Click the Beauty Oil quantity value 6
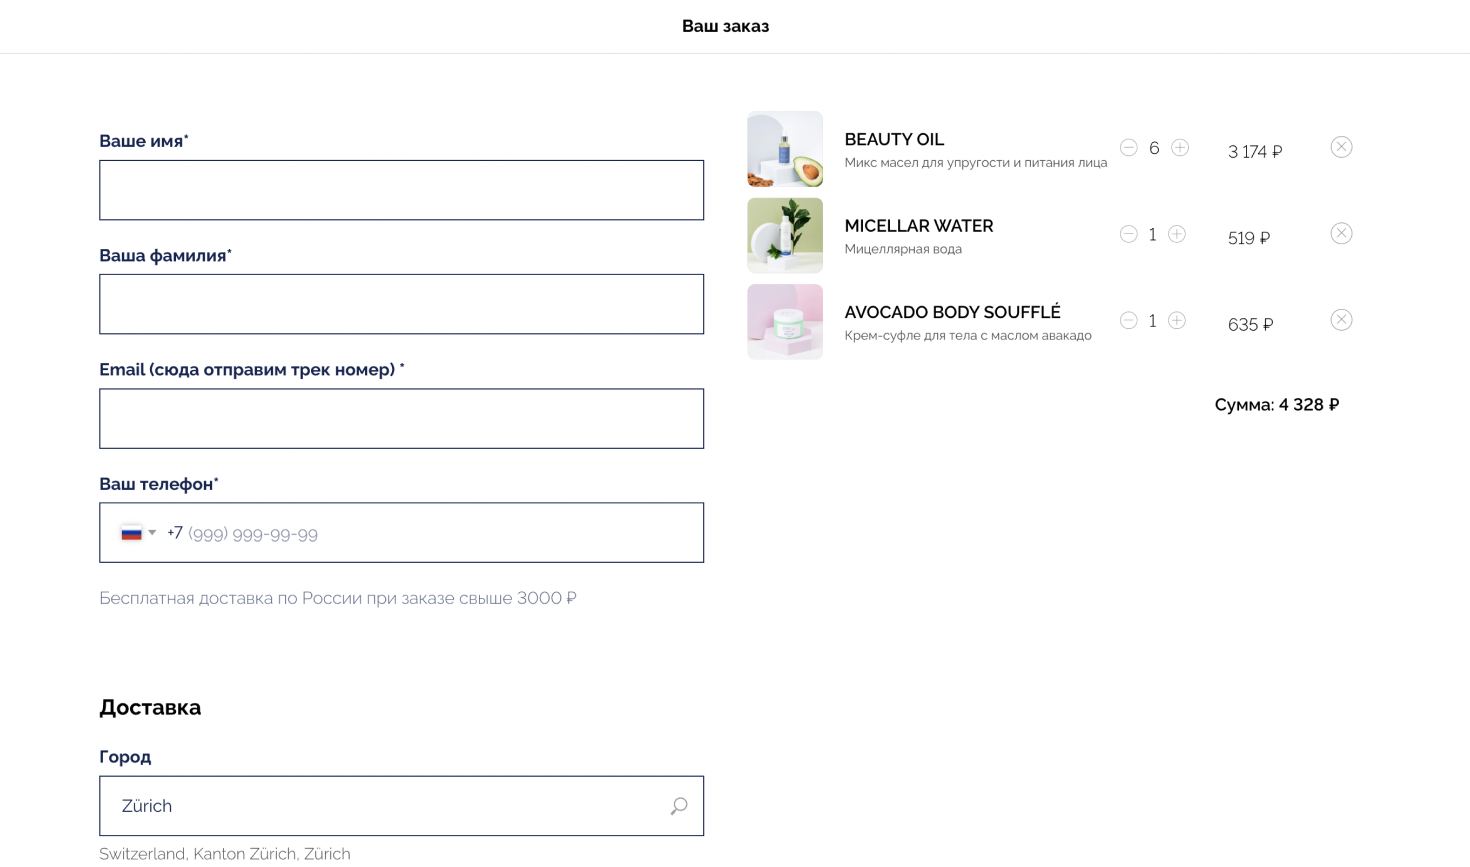This screenshot has height=867, width=1470. [1154, 148]
